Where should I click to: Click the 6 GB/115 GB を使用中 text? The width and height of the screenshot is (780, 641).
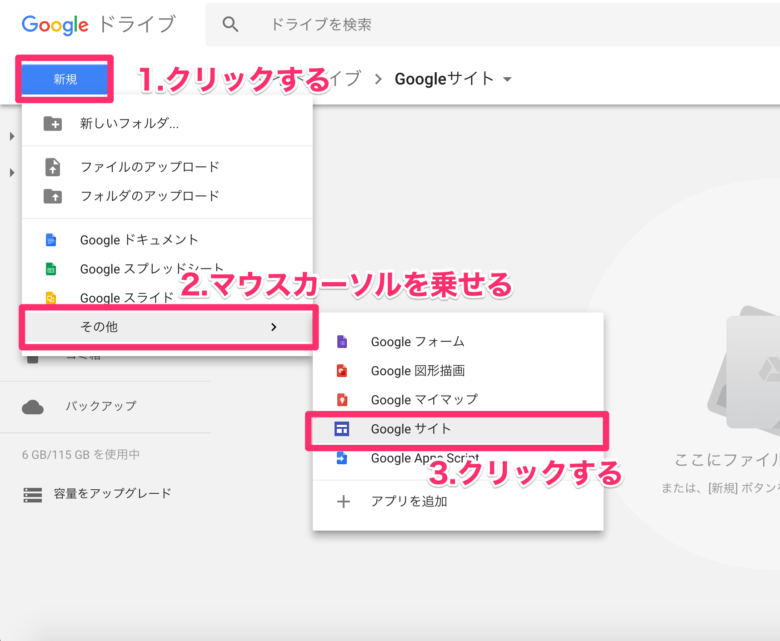point(81,455)
